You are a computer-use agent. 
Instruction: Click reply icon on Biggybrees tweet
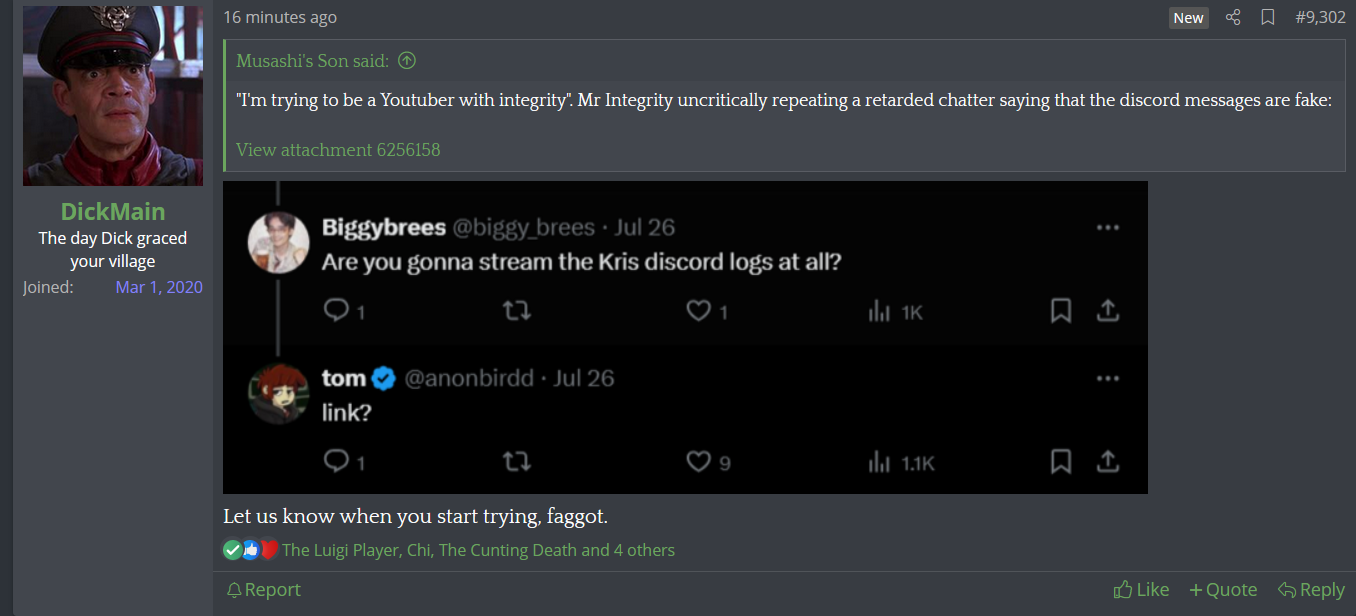(x=337, y=312)
